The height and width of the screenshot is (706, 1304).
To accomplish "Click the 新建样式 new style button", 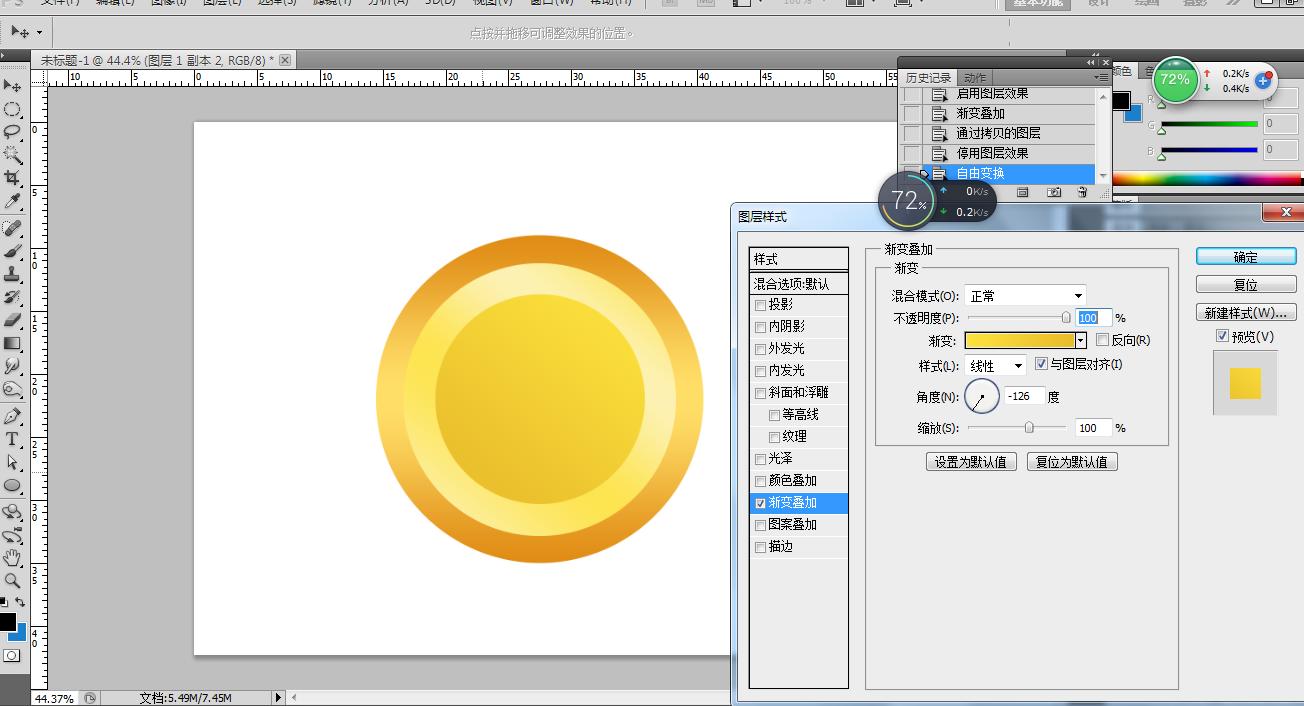I will coord(1244,311).
